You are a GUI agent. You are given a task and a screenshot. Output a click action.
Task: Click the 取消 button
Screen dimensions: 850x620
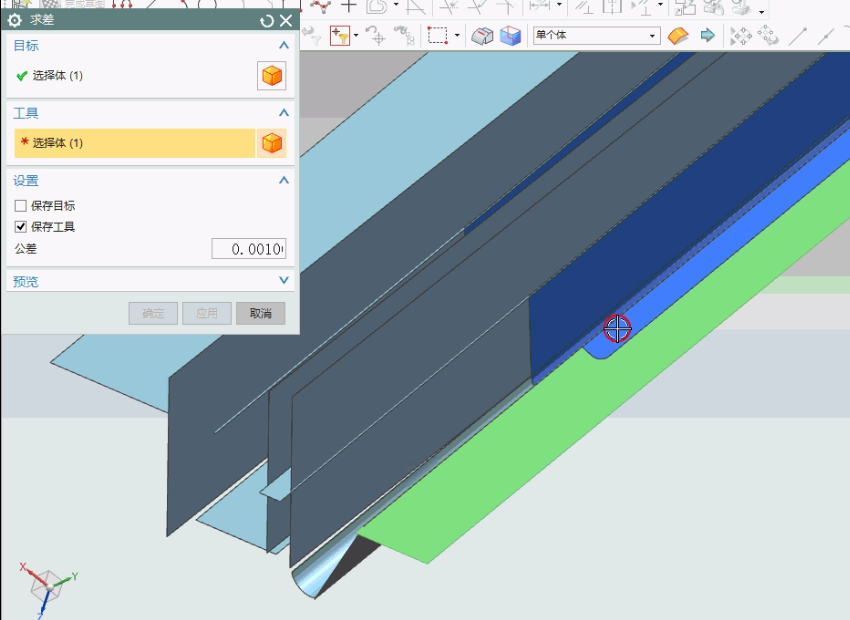pos(261,313)
